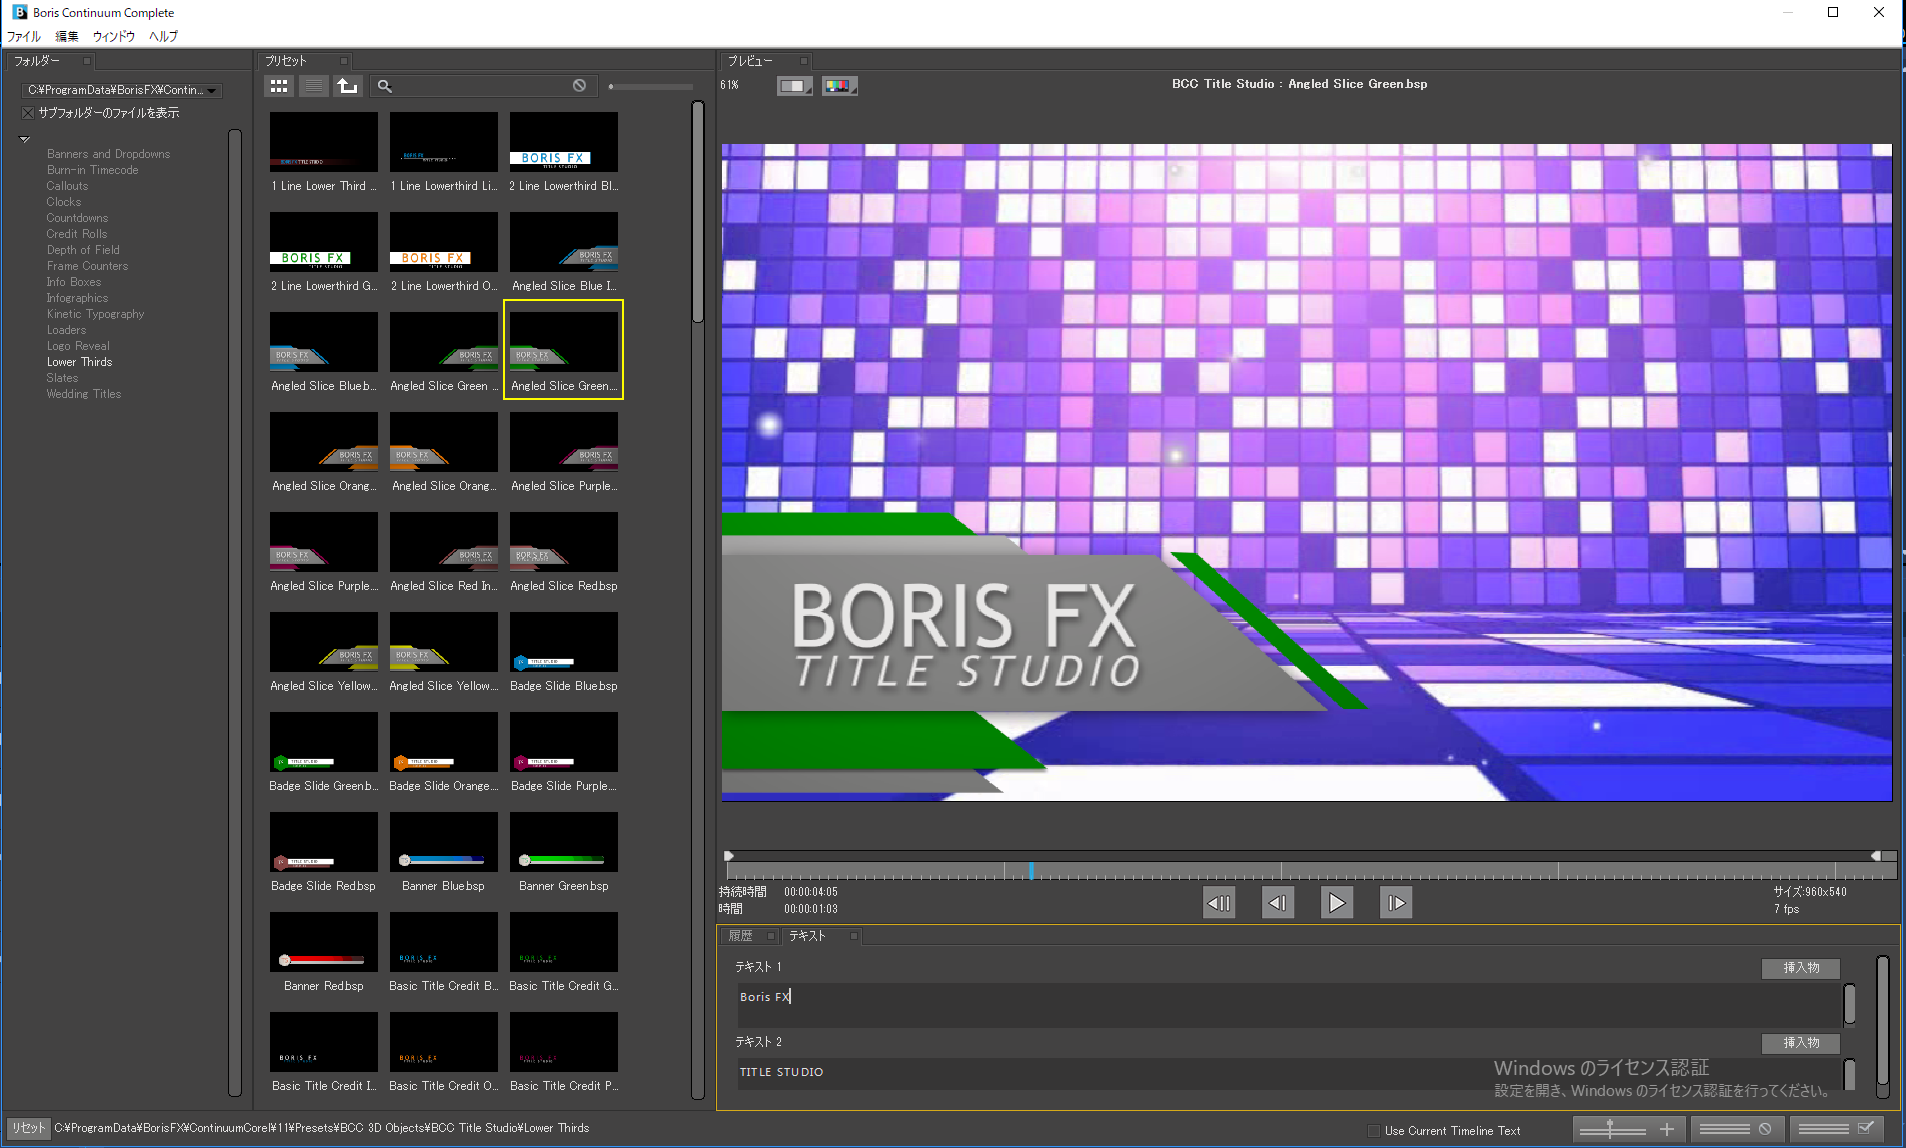1906x1148 pixels.
Task: Switch presets to thumbnail grid view
Action: (279, 86)
